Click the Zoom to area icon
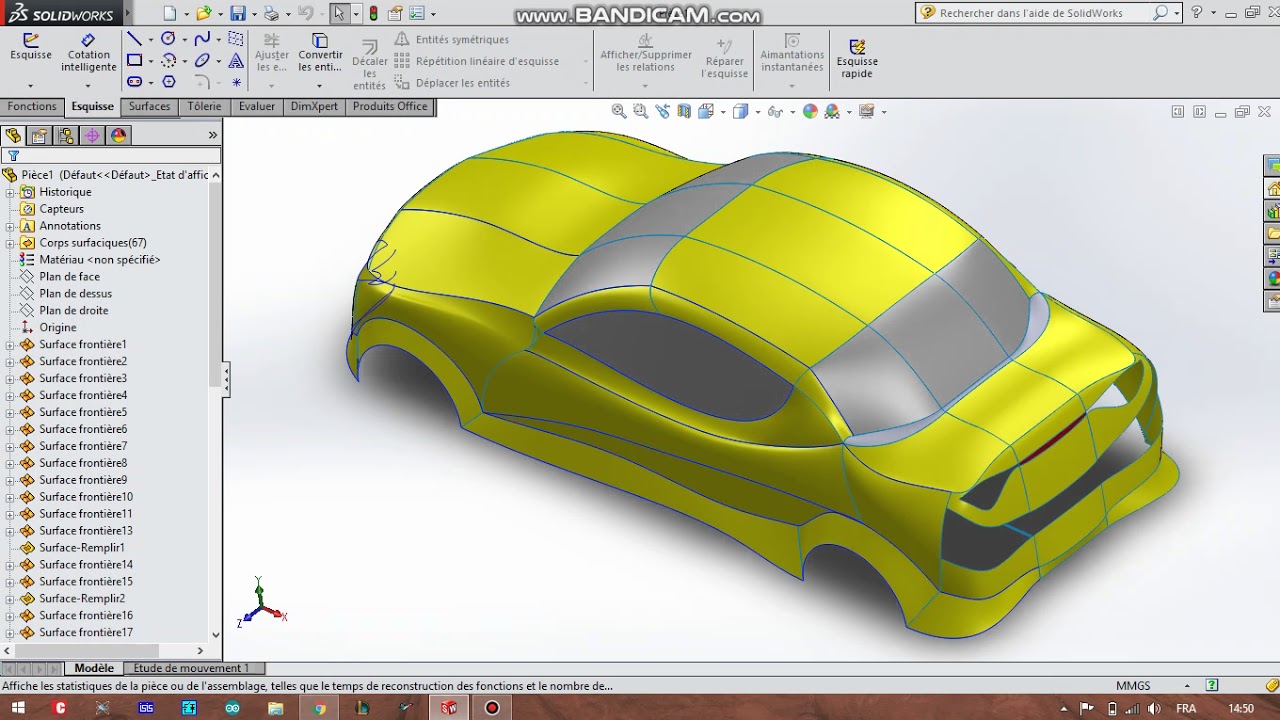 coord(641,112)
